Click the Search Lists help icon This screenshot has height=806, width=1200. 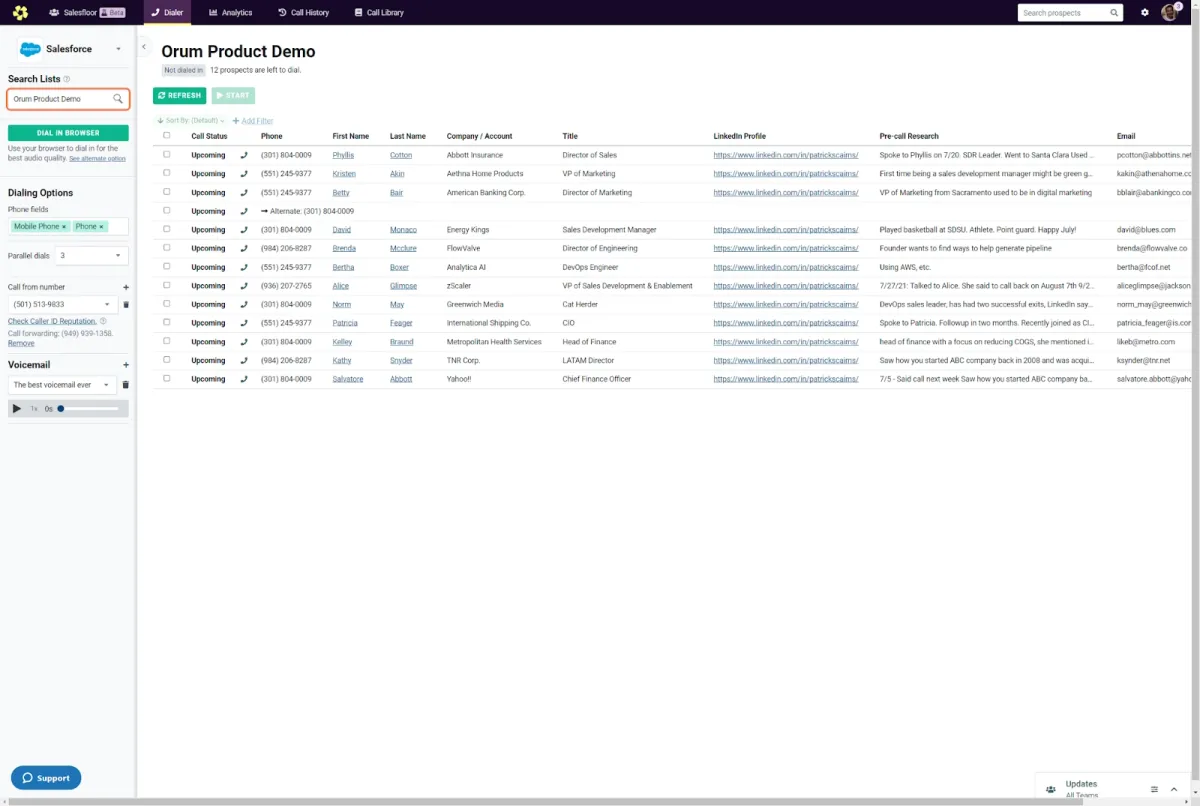pyautogui.click(x=67, y=79)
